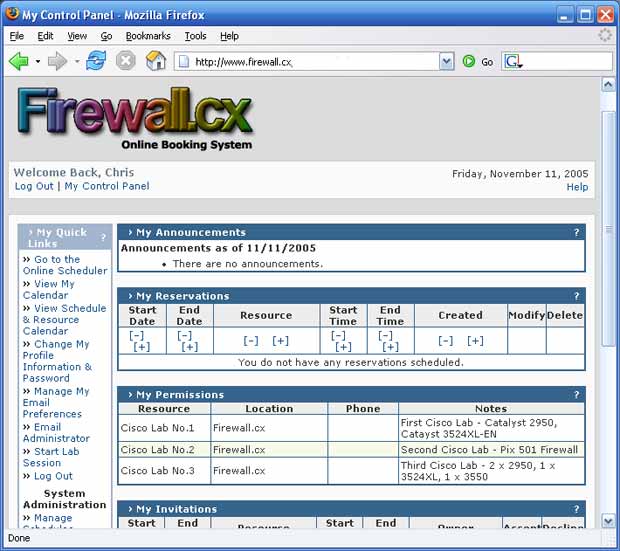Click the scrollbar down arrow
This screenshot has width=620, height=551.
pyautogui.click(x=608, y=521)
